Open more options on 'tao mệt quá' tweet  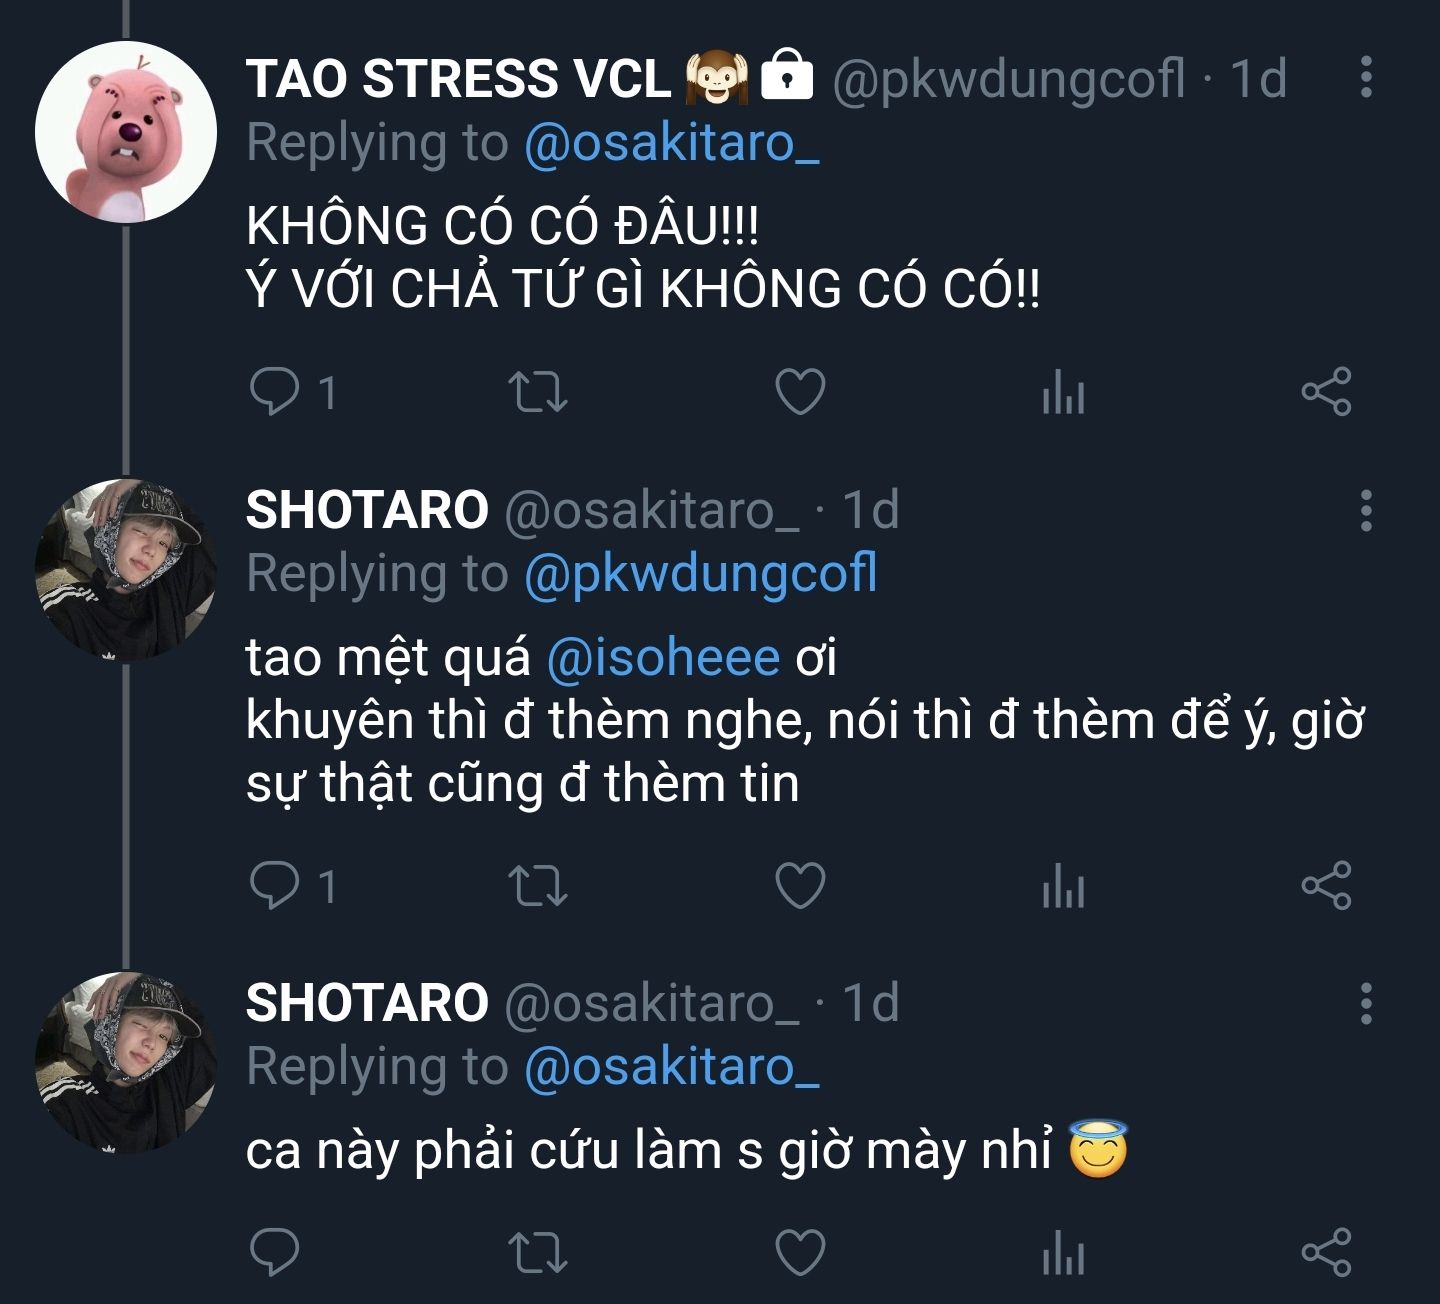point(1366,510)
